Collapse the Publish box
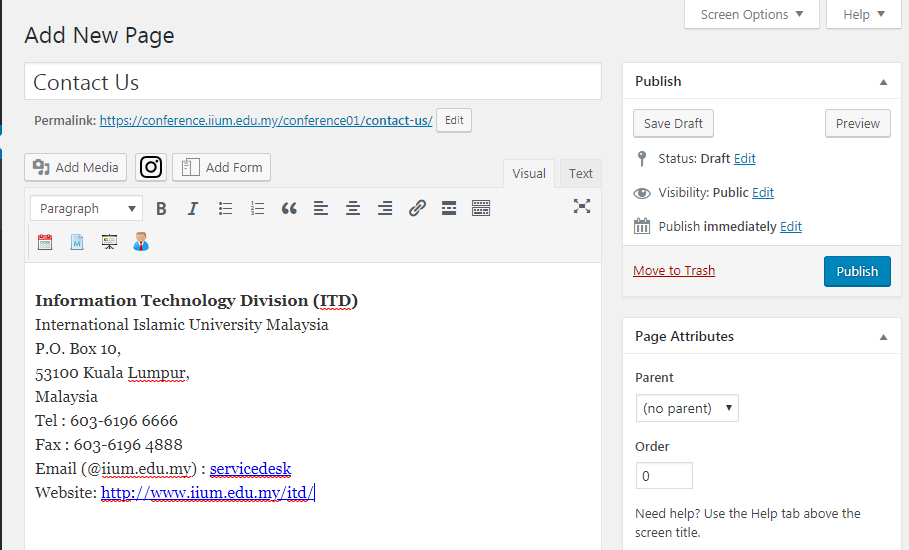Image resolution: width=909 pixels, height=550 pixels. pos(883,82)
